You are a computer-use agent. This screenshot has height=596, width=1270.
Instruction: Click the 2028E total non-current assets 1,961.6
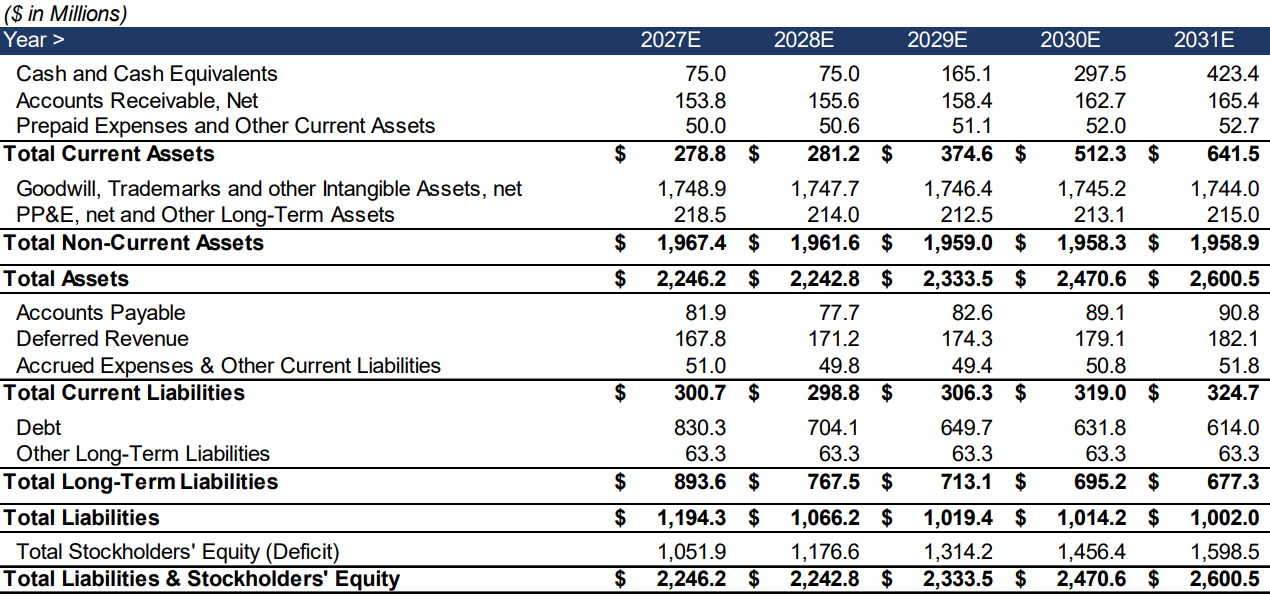(x=824, y=243)
